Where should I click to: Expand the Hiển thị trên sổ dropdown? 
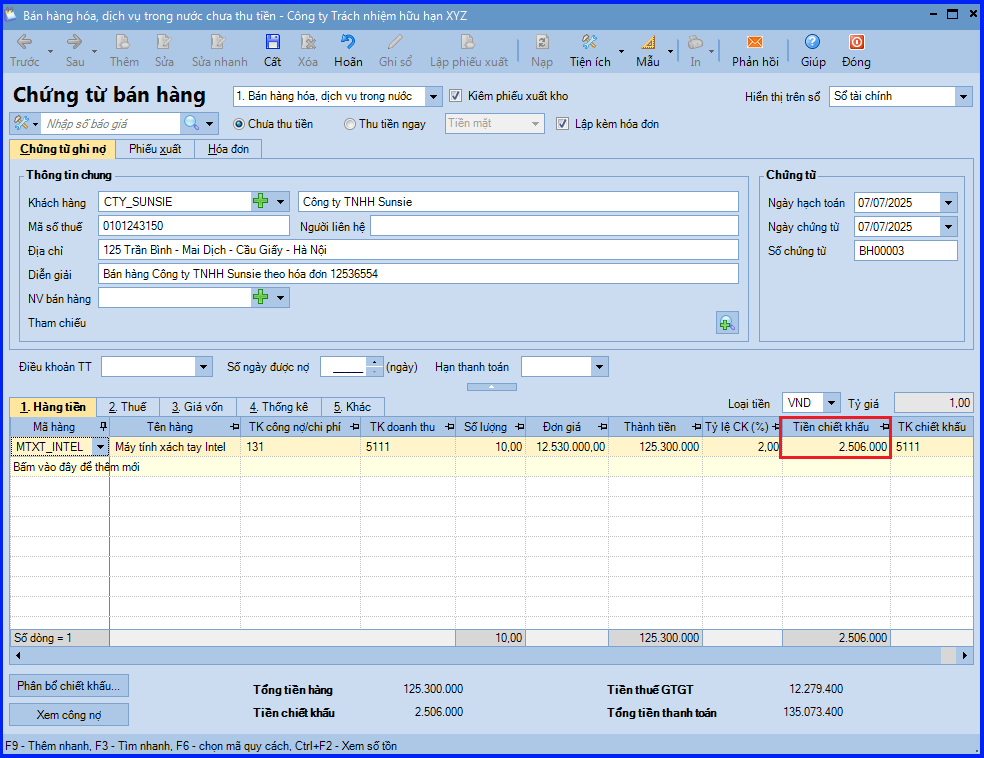click(x=963, y=97)
